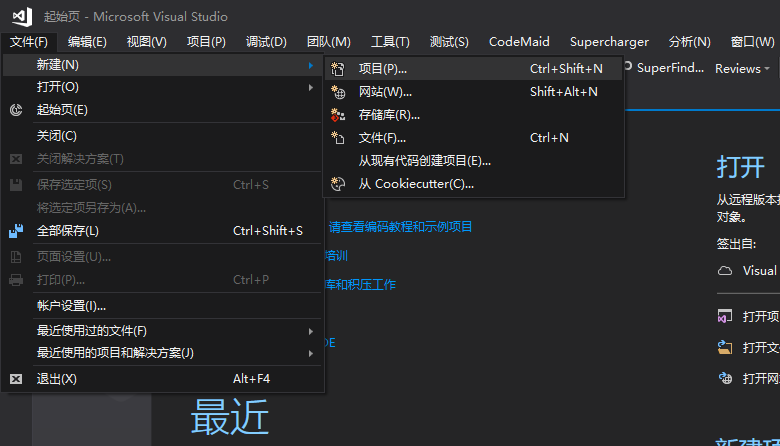Expand 最近使用的项目和解决方案(J) submenu arrow
The height and width of the screenshot is (446, 780).
coord(310,354)
